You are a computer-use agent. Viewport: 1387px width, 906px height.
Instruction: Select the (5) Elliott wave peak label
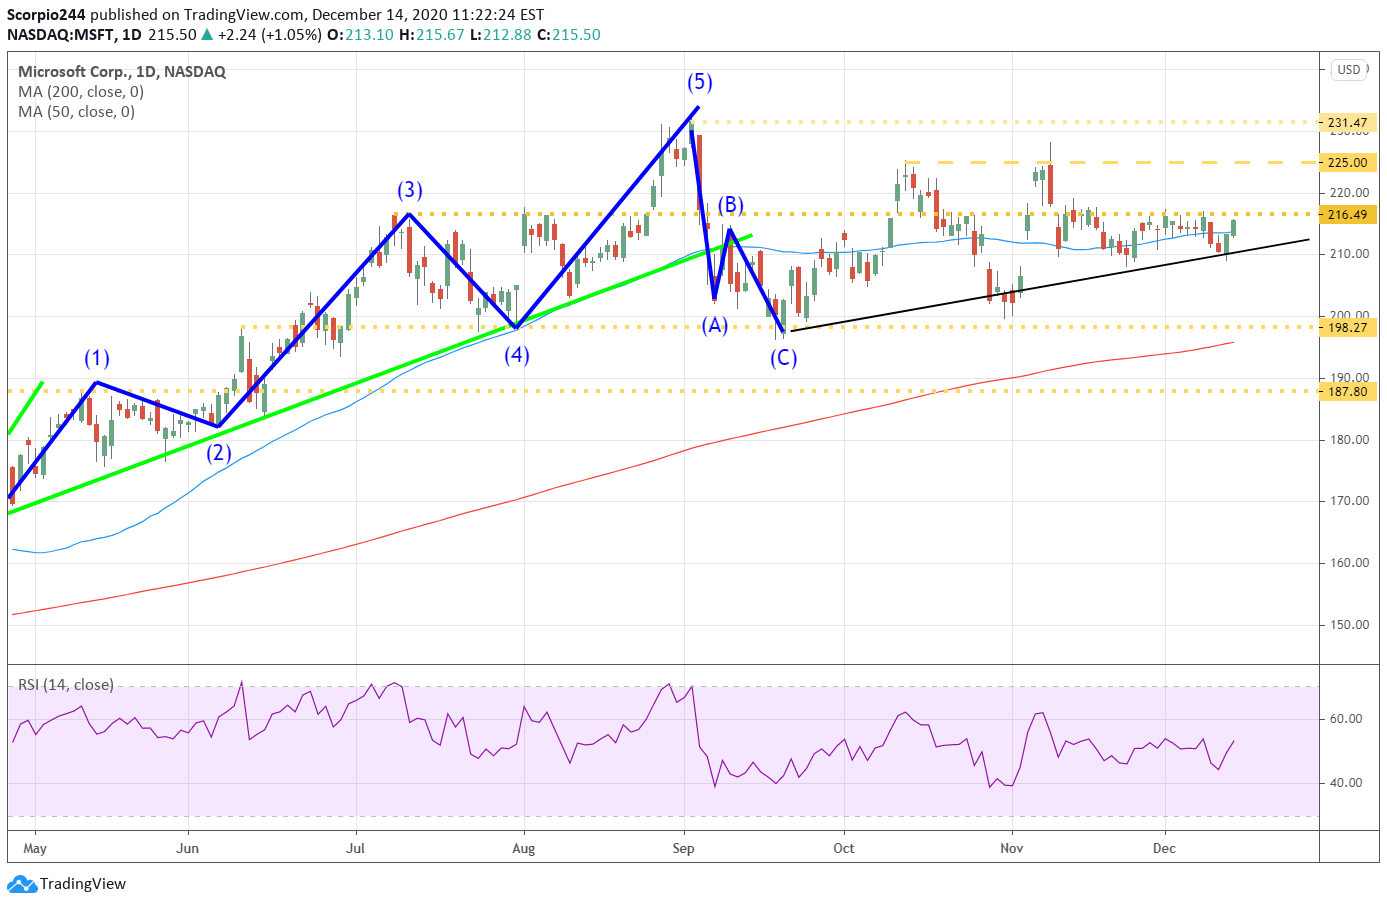[x=697, y=84]
